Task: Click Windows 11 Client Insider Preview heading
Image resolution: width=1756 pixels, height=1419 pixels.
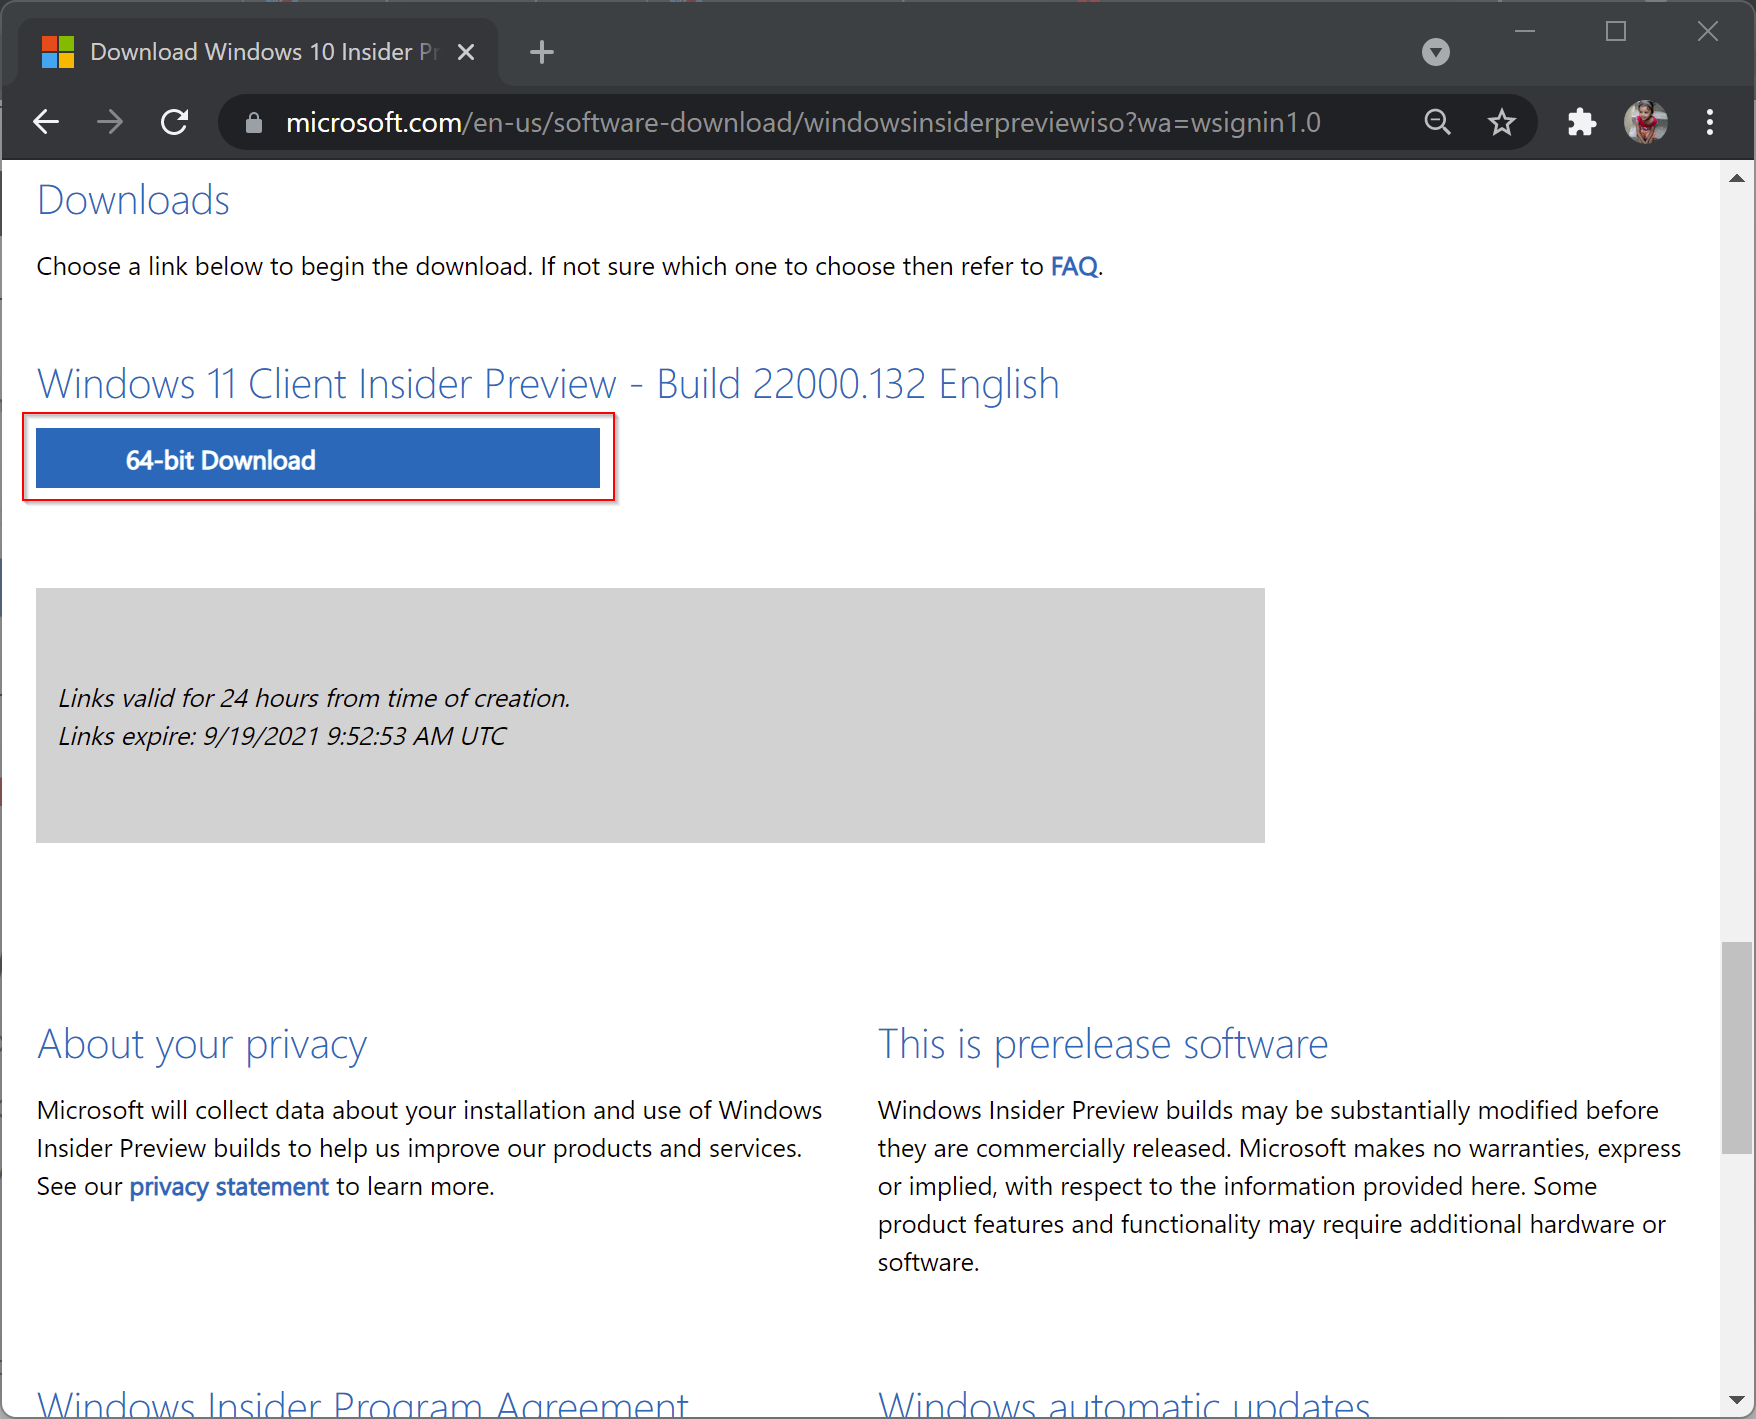Action: pos(548,385)
